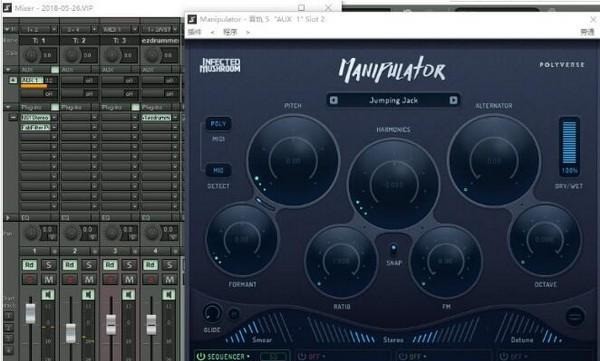This screenshot has height=361, width=600.
Task: Click plus button beside AUX 1 send
Action: tap(13, 80)
